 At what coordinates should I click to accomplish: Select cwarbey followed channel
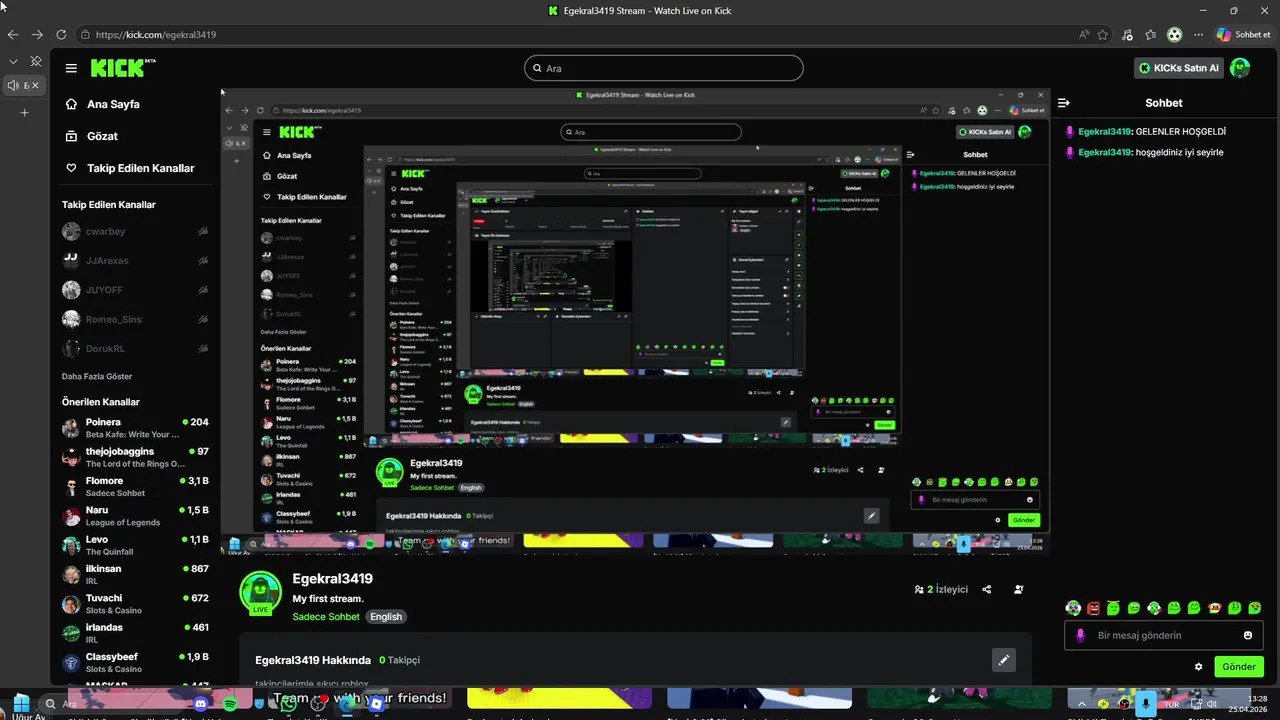click(x=135, y=231)
